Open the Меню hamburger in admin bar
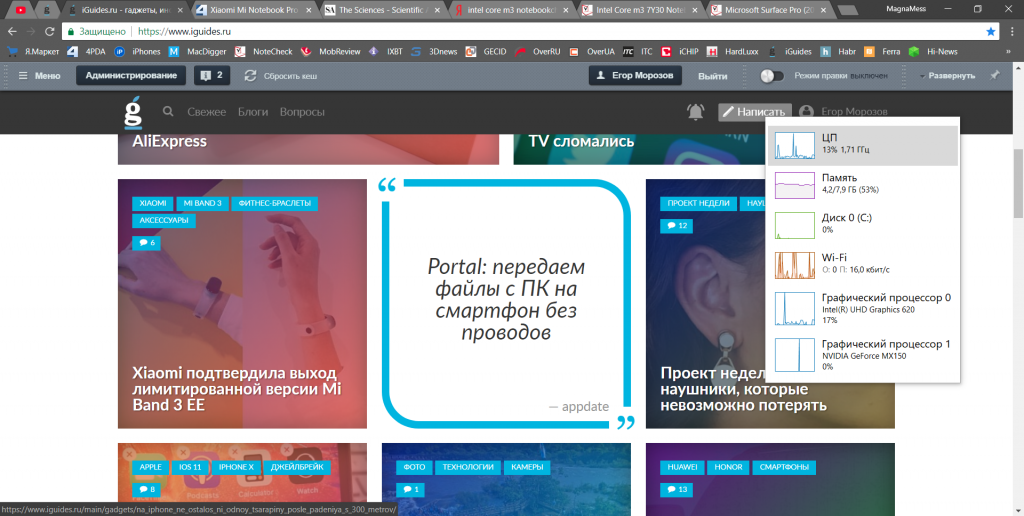 [39, 76]
